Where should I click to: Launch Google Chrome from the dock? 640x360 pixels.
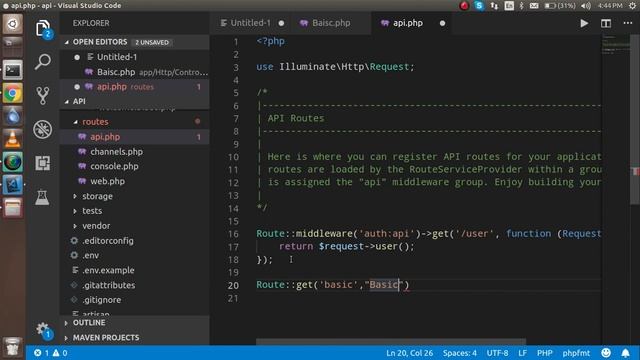pos(13,94)
